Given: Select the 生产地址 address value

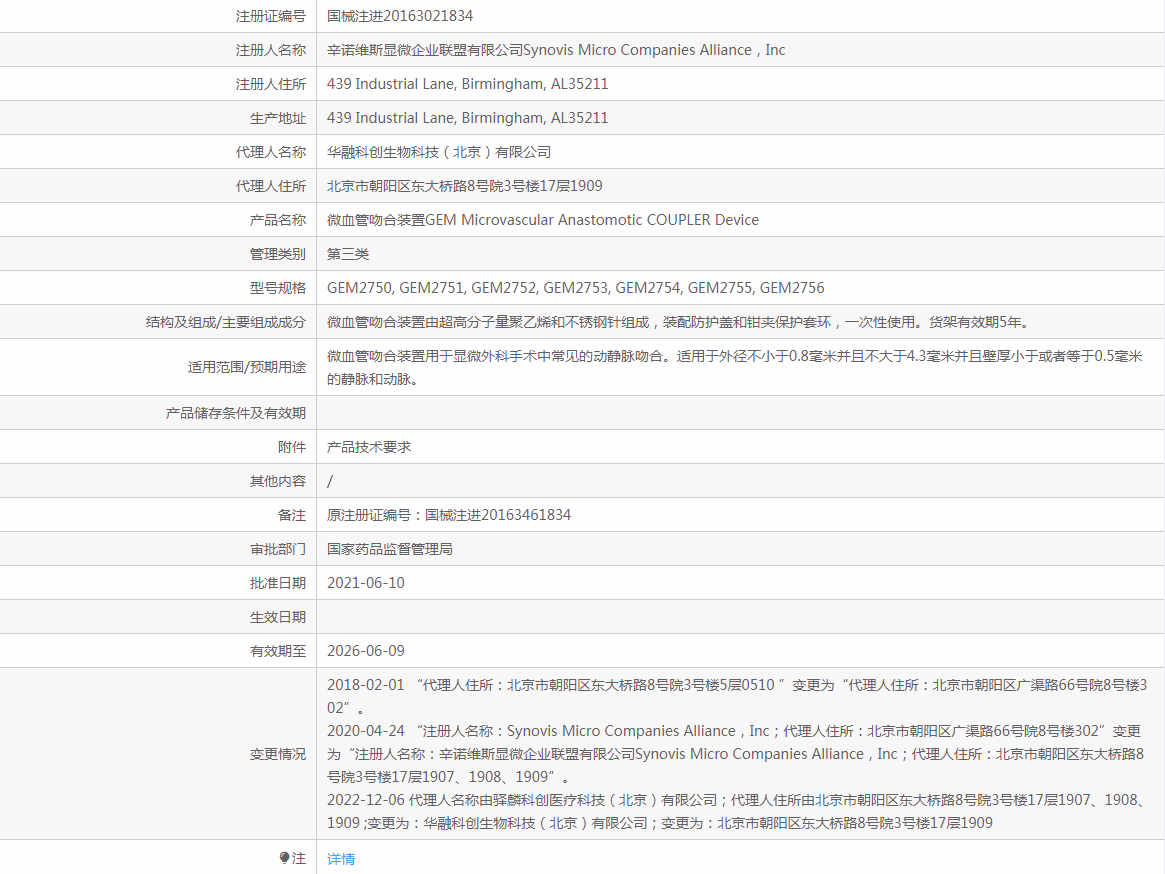Looking at the screenshot, I should [467, 118].
